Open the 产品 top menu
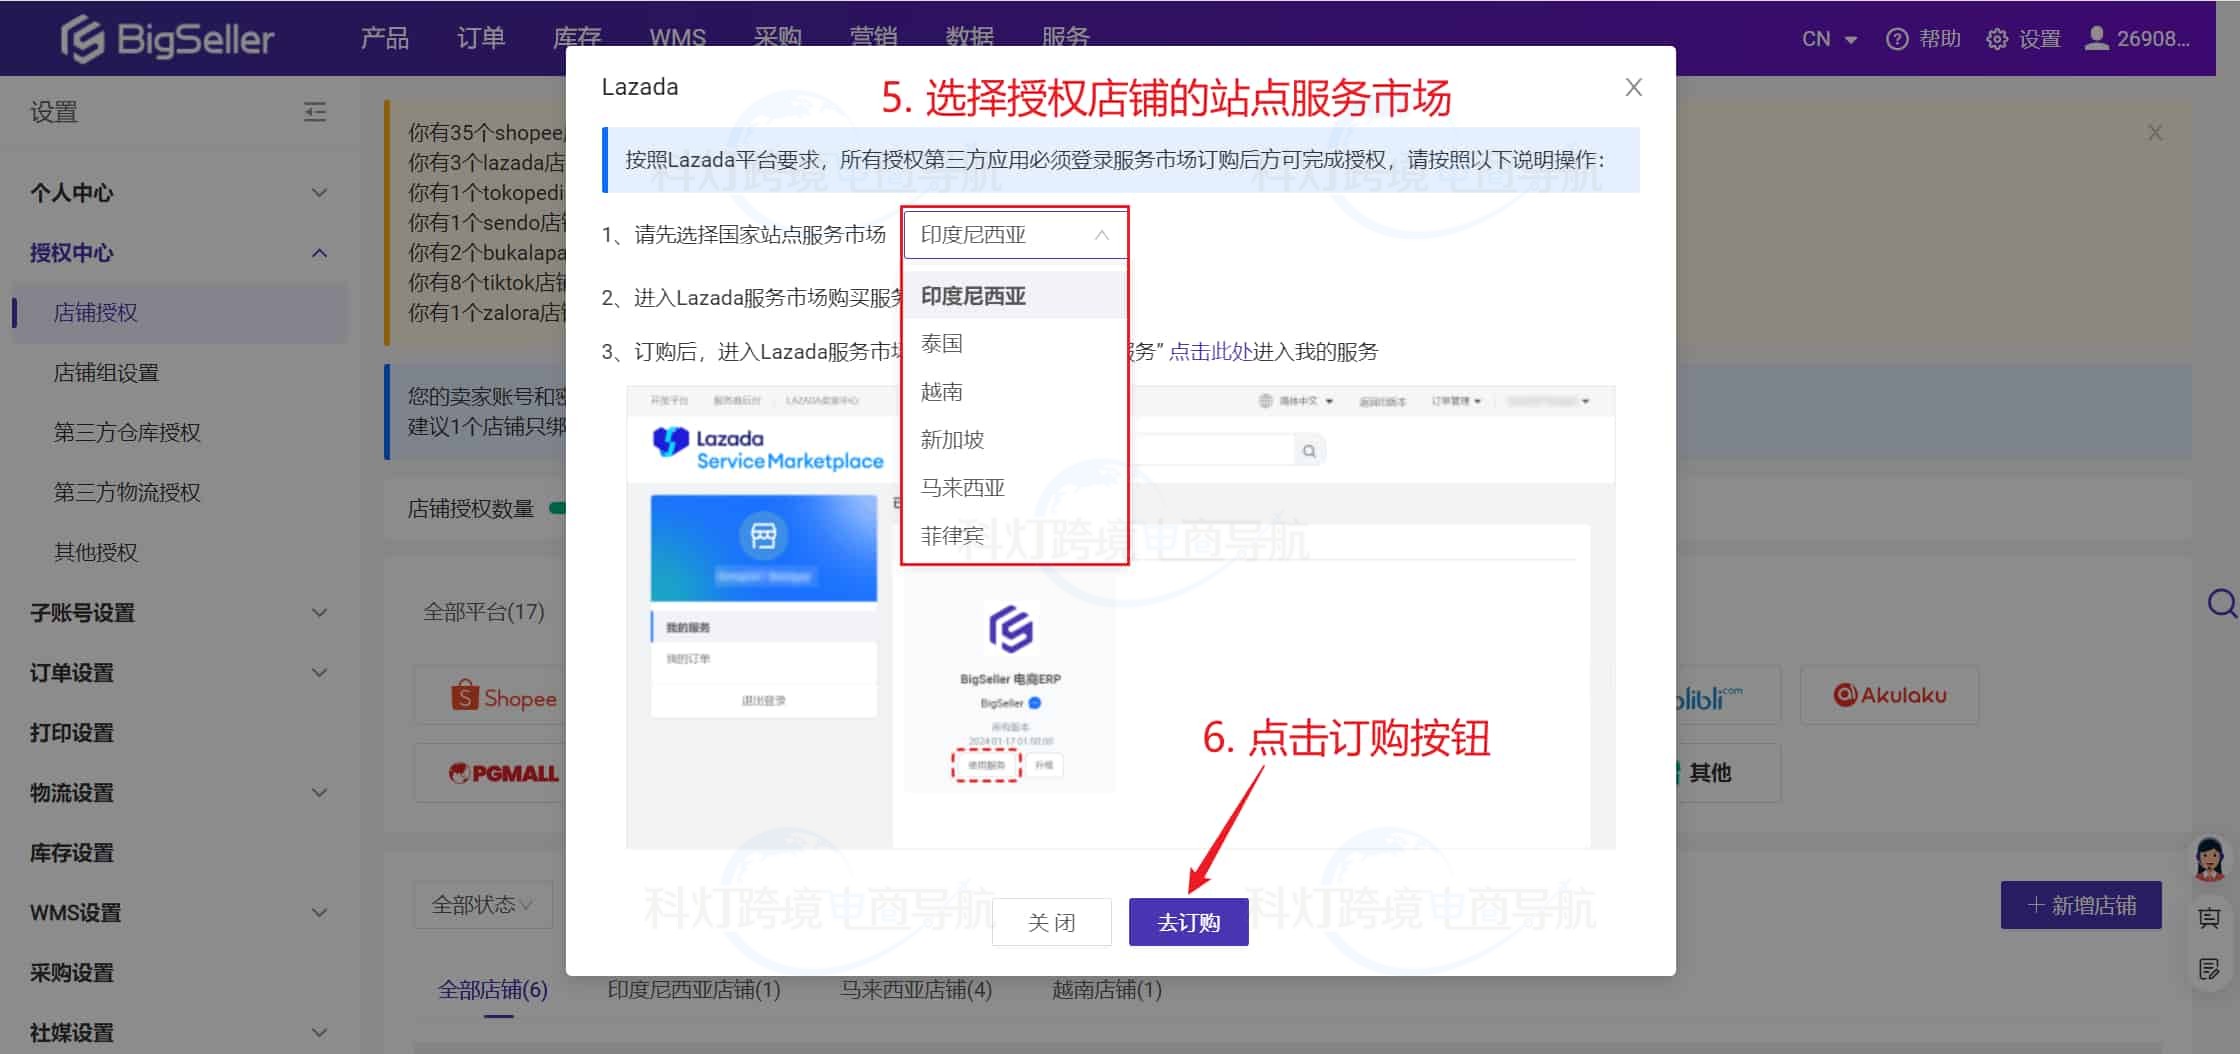Screen dimensions: 2240x1054 [384, 39]
